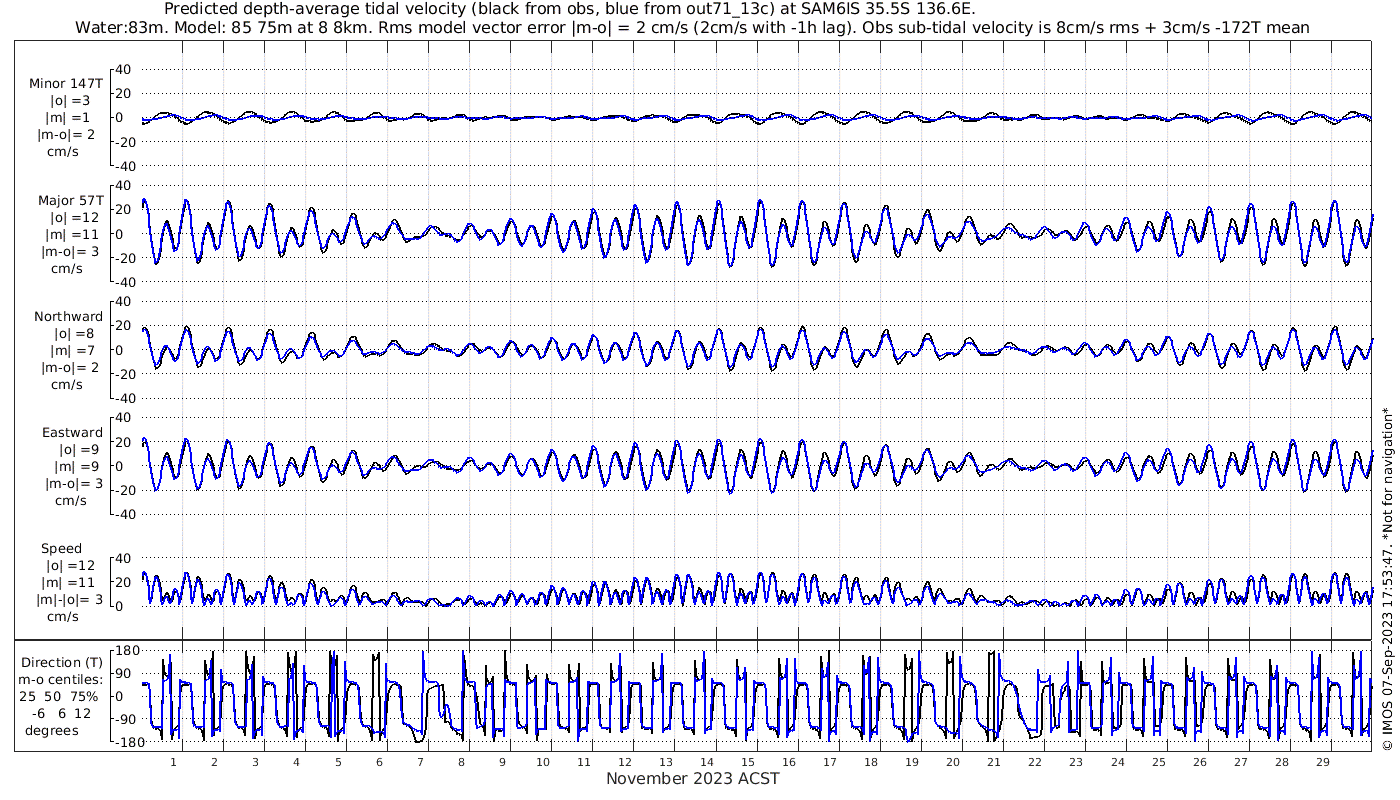Select day 15 on the date axis
Viewport: 1400px width, 800px height.
(749, 761)
